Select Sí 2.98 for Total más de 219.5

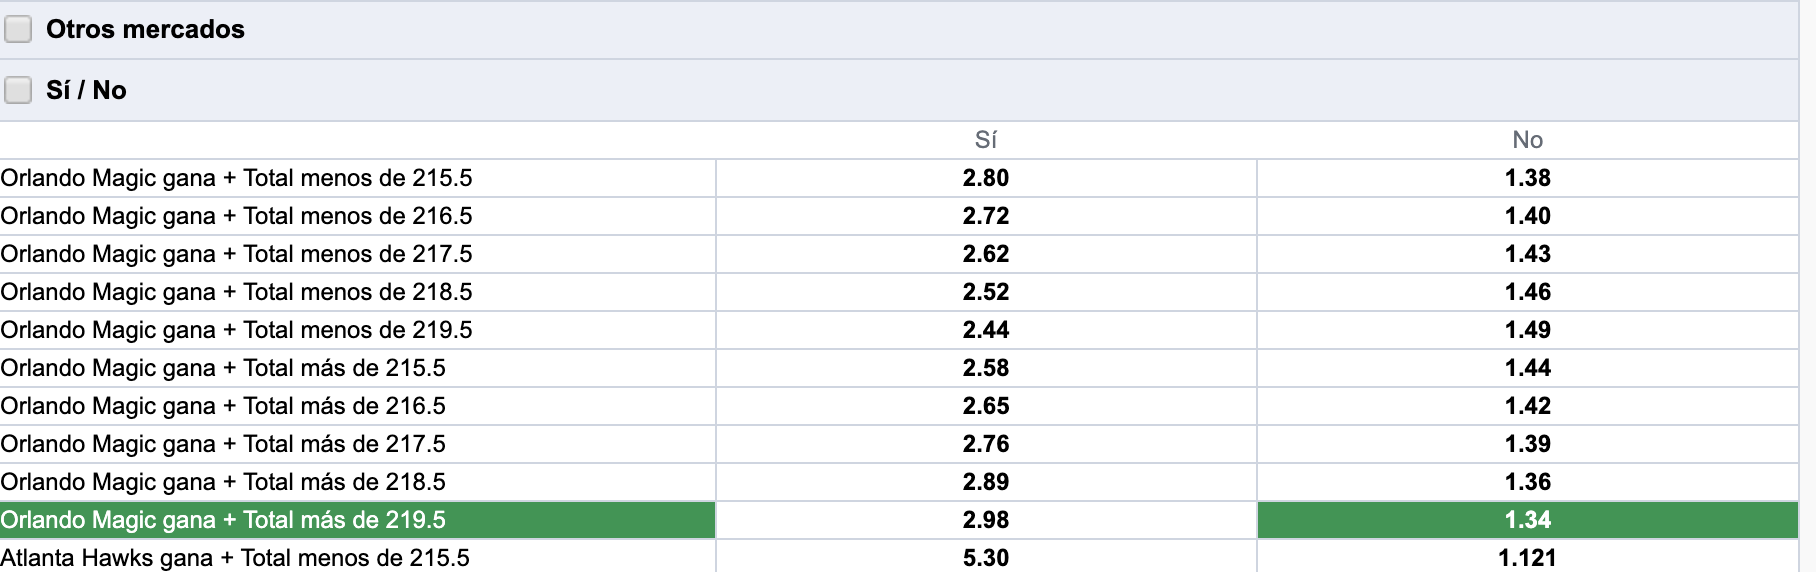point(986,520)
